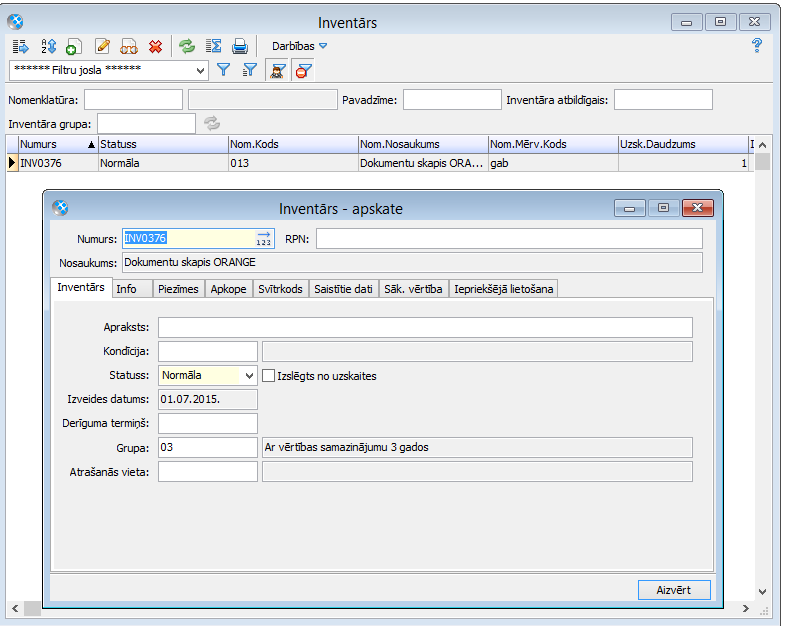Click the sigma totals icon
The width and height of the screenshot is (788, 626).
214,46
